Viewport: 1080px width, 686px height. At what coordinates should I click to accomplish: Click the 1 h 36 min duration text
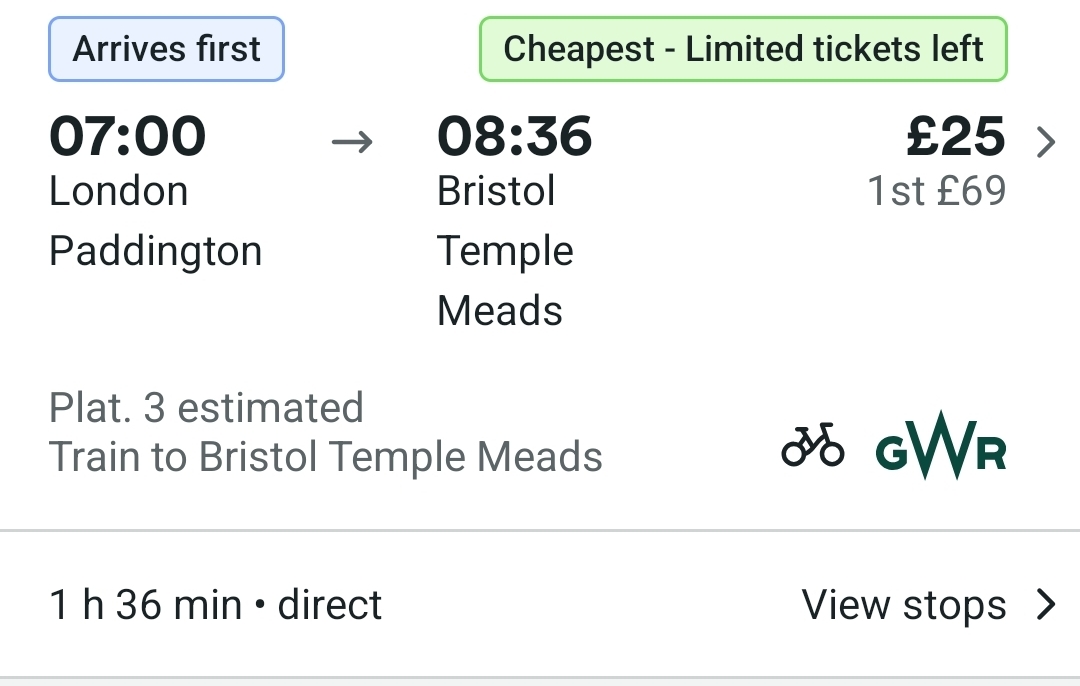click(145, 605)
